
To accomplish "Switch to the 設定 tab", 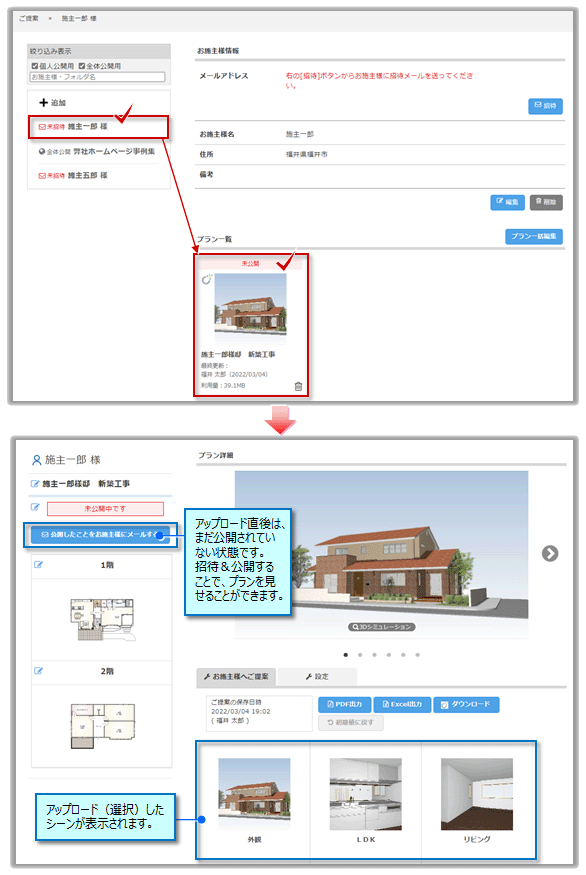I will 317,676.
